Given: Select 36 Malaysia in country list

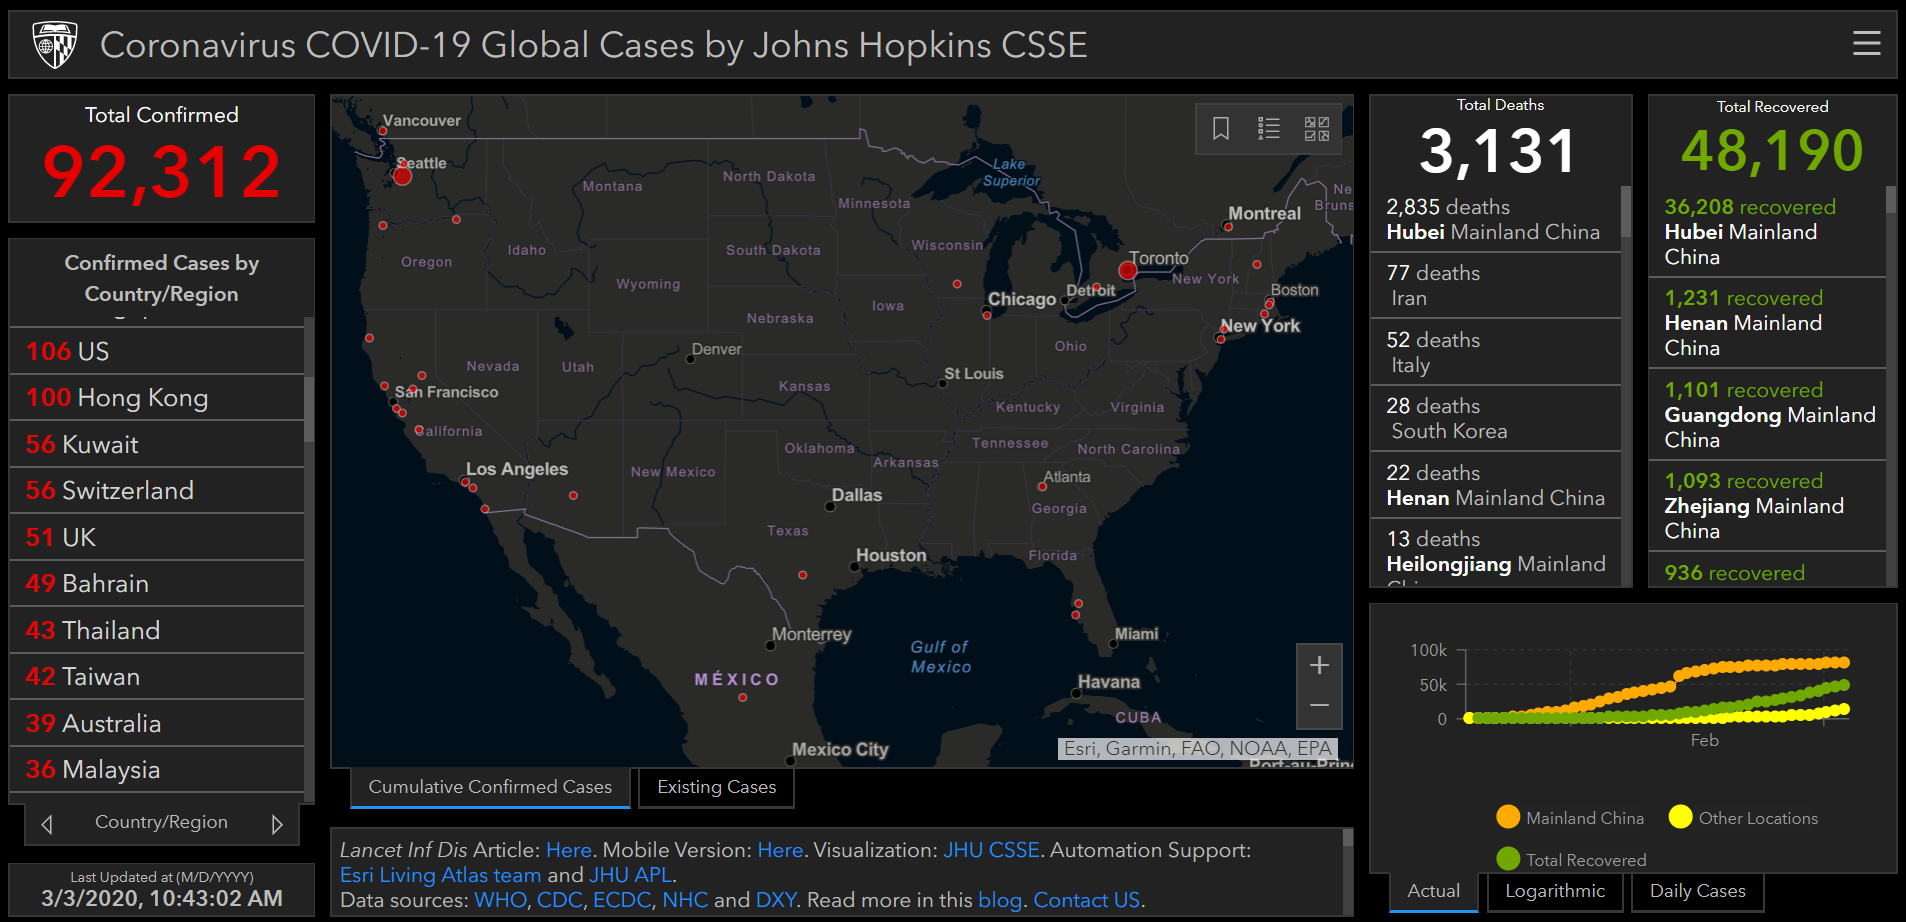Looking at the screenshot, I should [157, 769].
